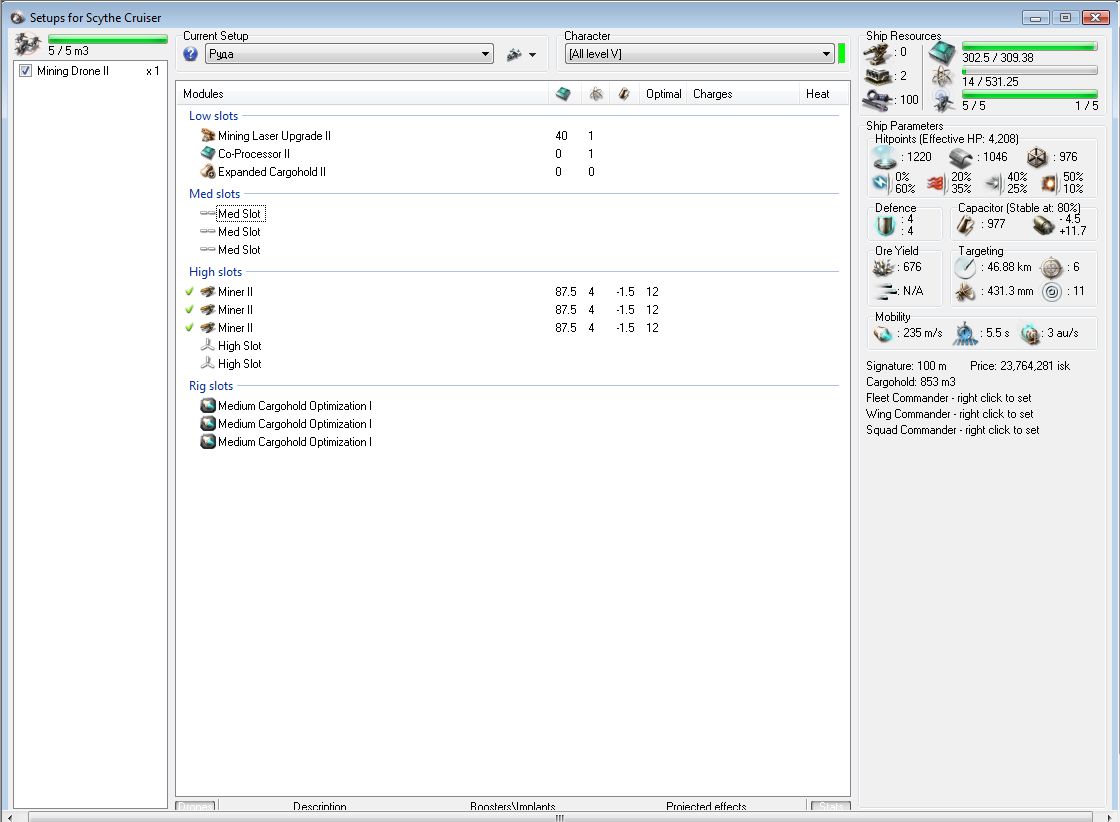This screenshot has width=1120, height=822.
Task: Click the targeting range icon
Action: click(965, 268)
